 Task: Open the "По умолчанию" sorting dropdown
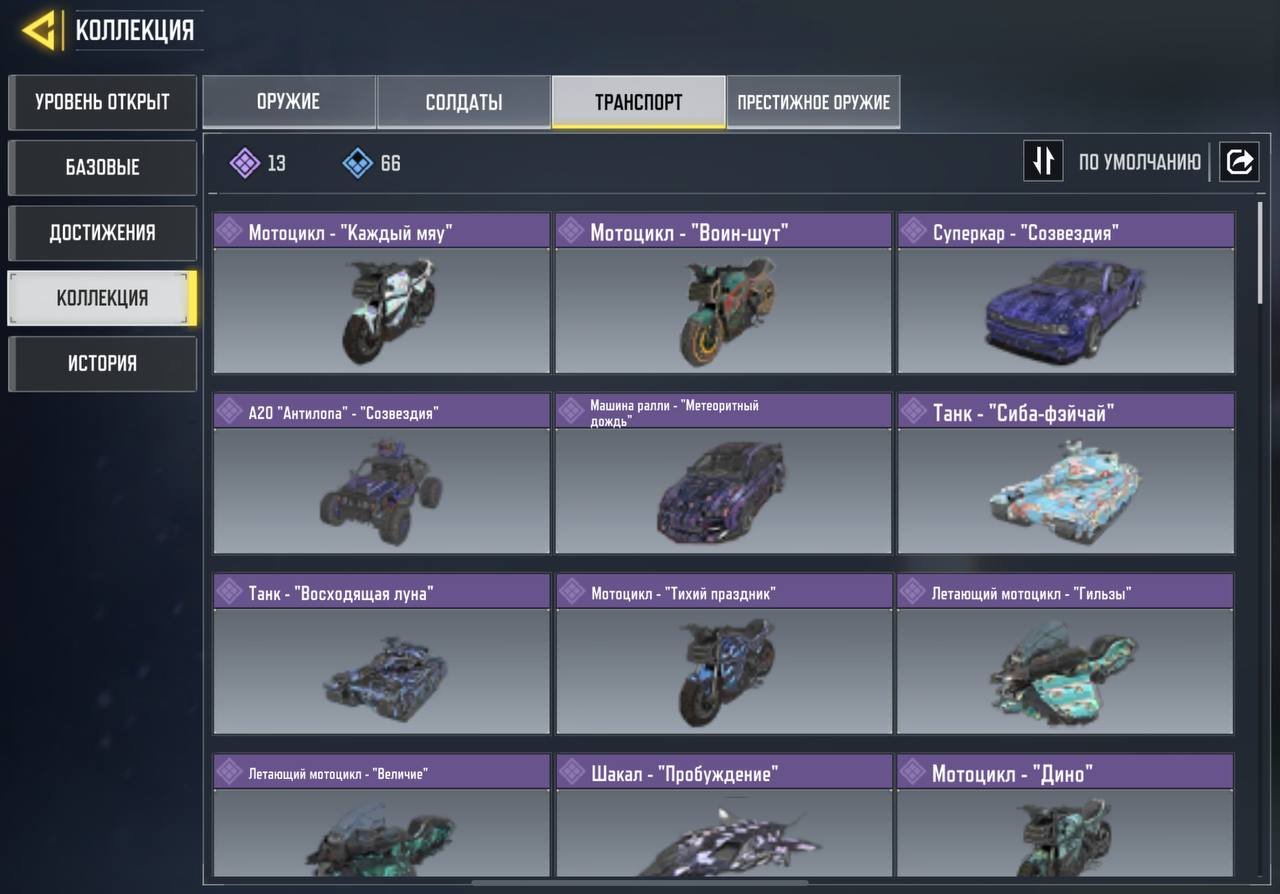click(x=1140, y=161)
